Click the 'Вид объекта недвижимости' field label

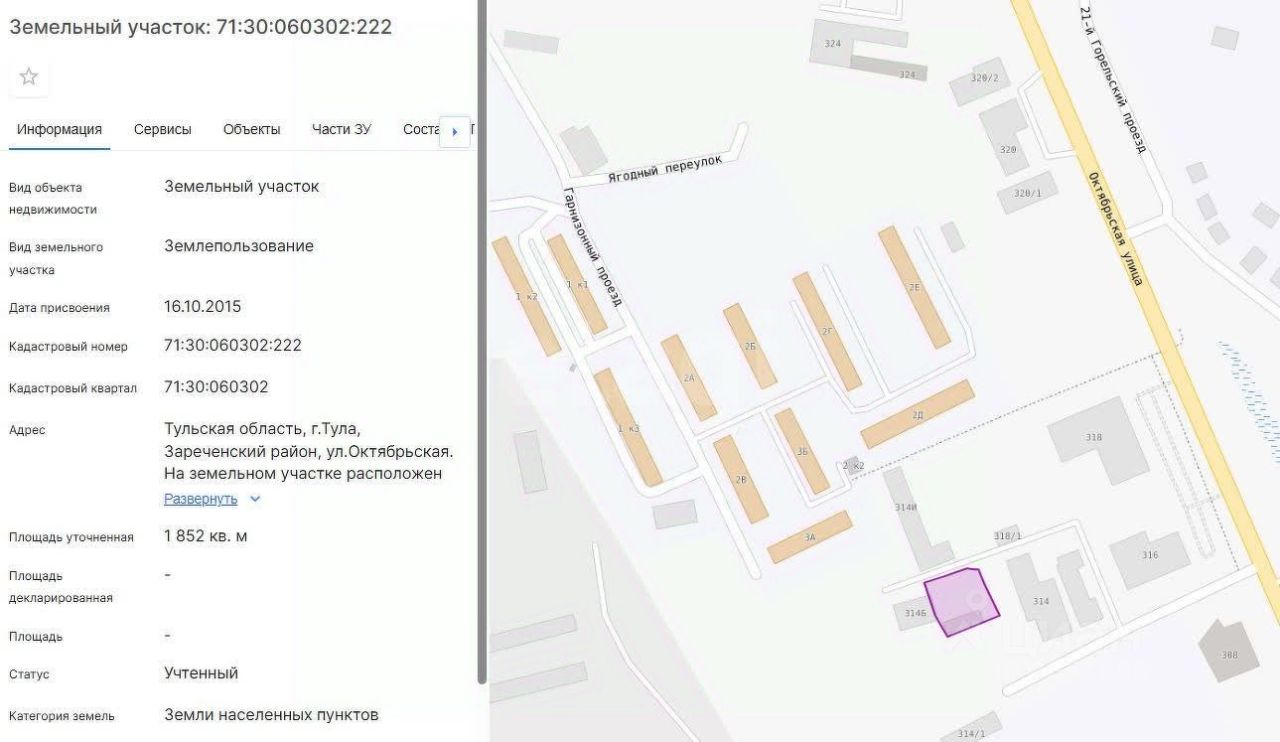coord(53,198)
